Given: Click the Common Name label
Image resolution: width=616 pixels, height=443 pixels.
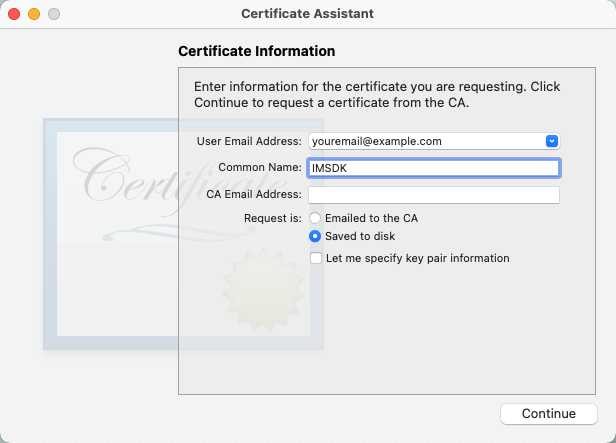Looking at the screenshot, I should pyautogui.click(x=260, y=167).
